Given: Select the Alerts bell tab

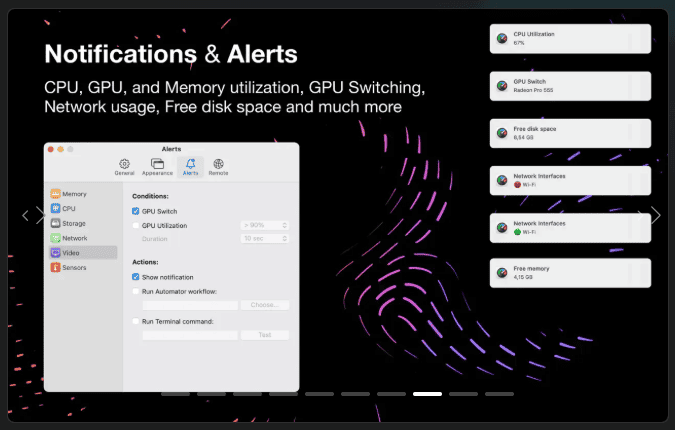Looking at the screenshot, I should tap(190, 167).
